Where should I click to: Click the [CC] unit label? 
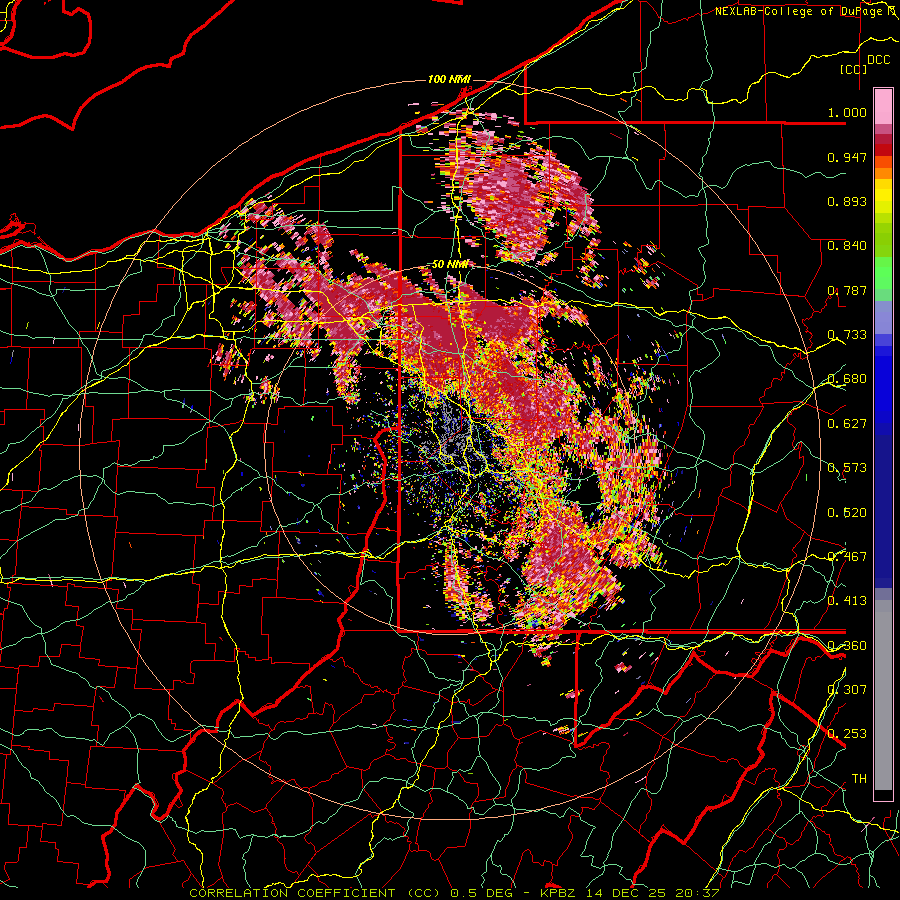point(854,69)
